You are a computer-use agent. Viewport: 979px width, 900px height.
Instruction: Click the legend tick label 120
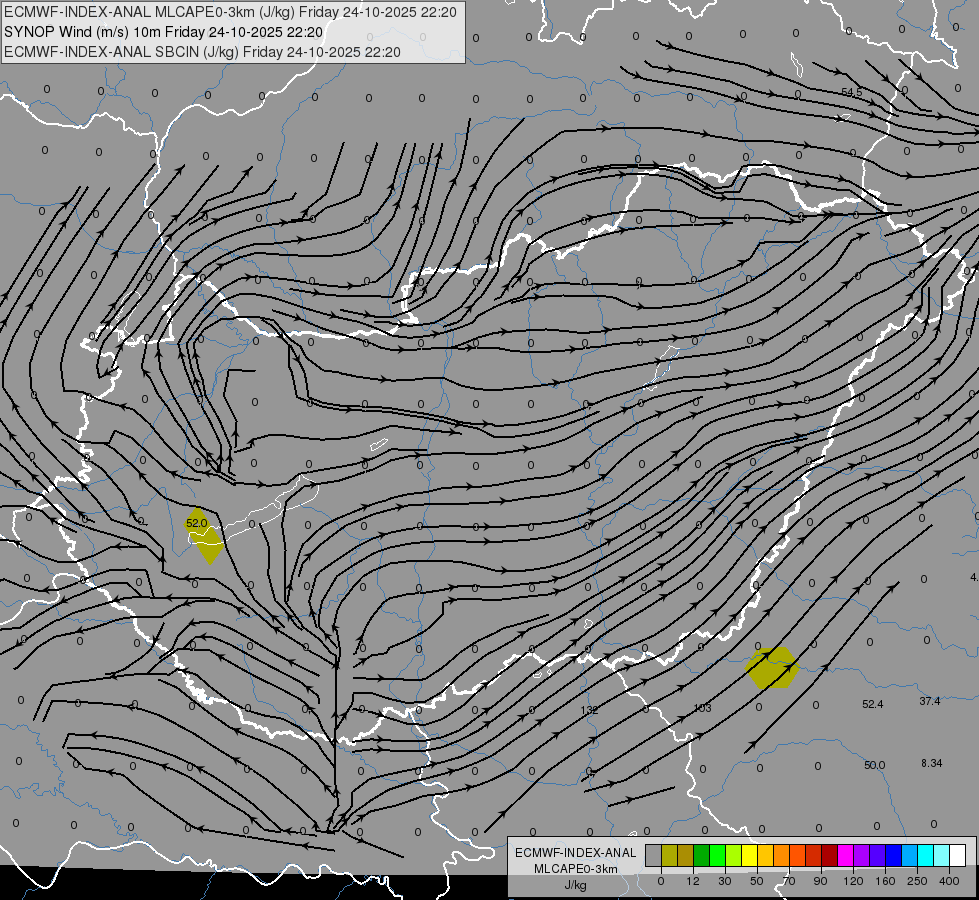[x=853, y=881]
